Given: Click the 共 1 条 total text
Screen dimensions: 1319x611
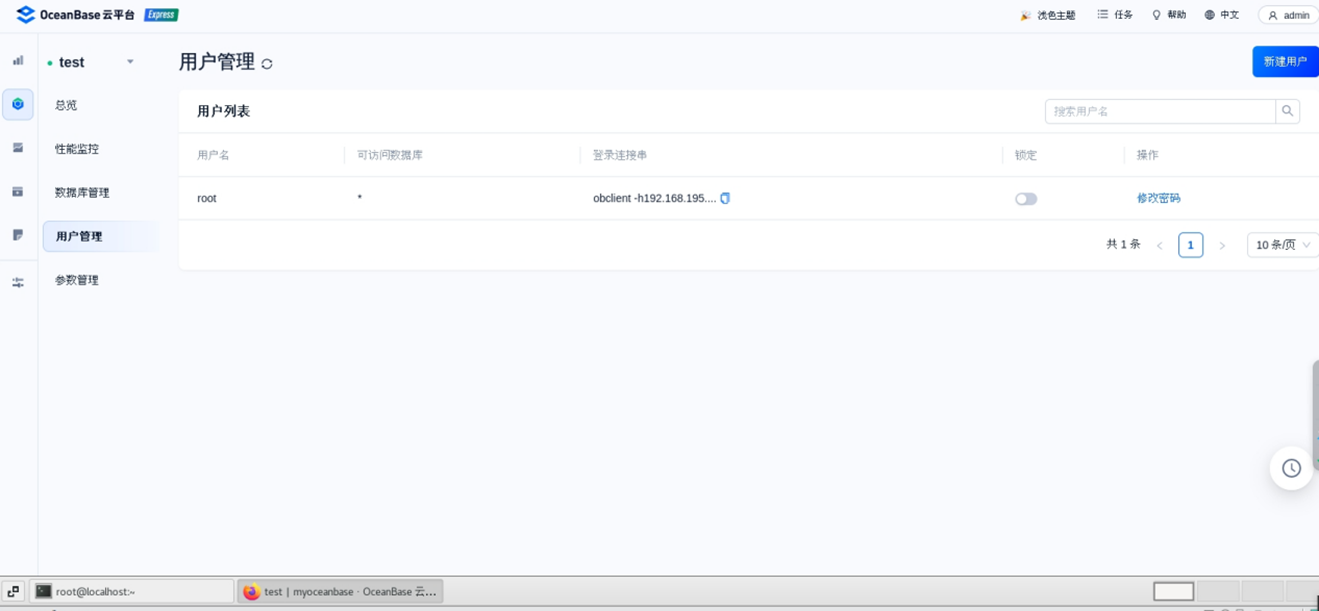Looking at the screenshot, I should pyautogui.click(x=1123, y=244).
